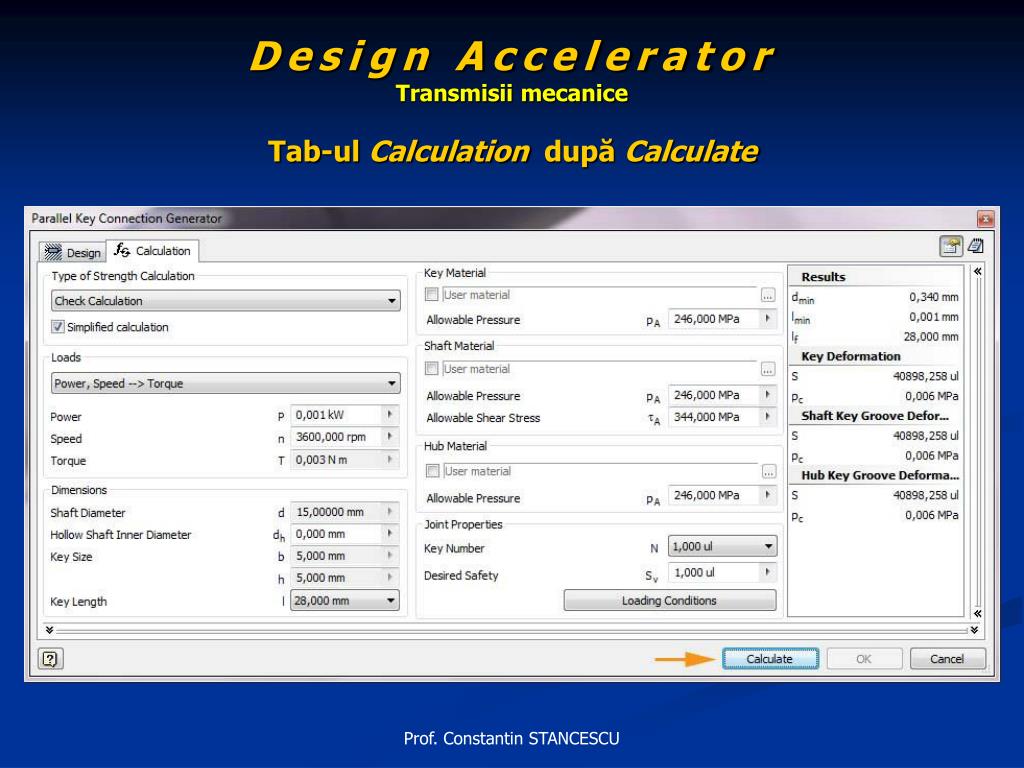Screen dimensions: 1024x768
Task: Click the Key Deformation results header
Action: tap(850, 357)
